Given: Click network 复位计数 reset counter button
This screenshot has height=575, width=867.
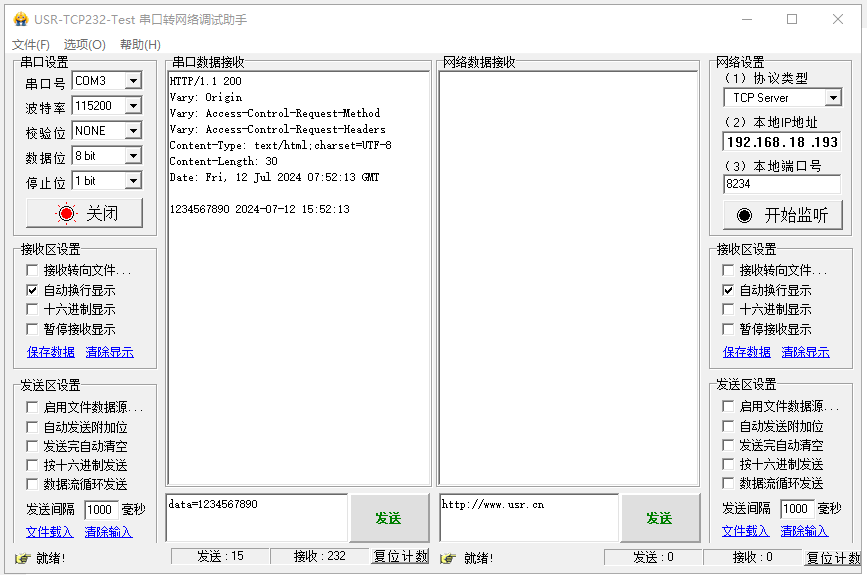Looking at the screenshot, I should [x=833, y=557].
